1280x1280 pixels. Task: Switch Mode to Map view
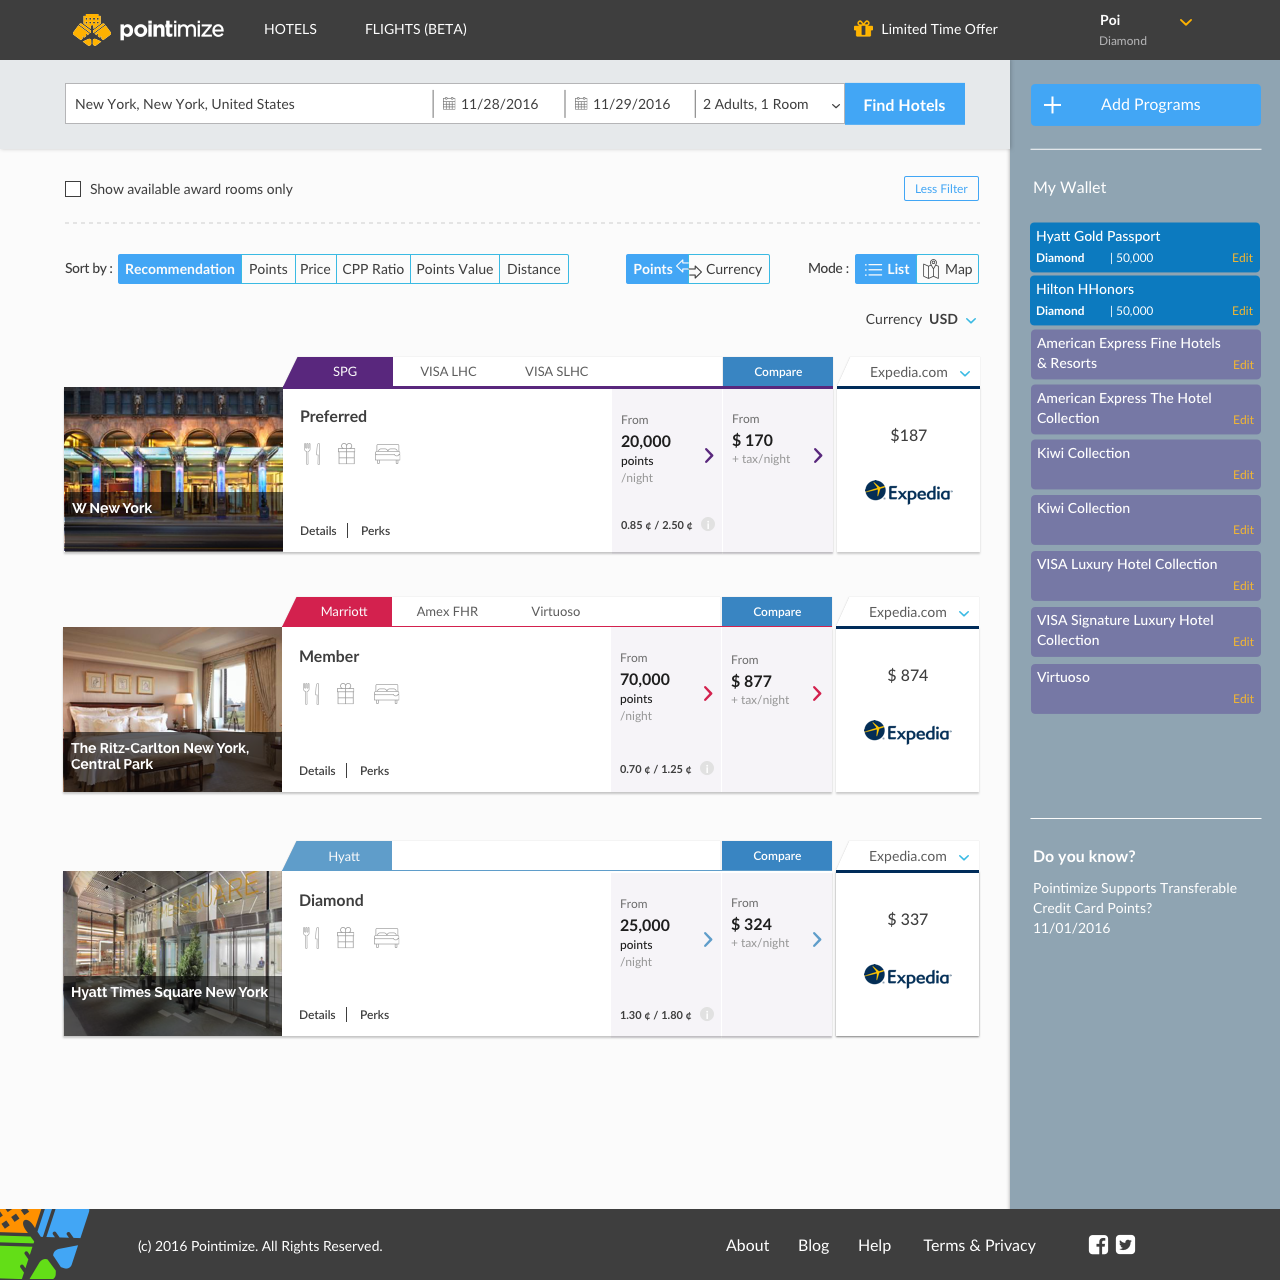[x=948, y=269]
